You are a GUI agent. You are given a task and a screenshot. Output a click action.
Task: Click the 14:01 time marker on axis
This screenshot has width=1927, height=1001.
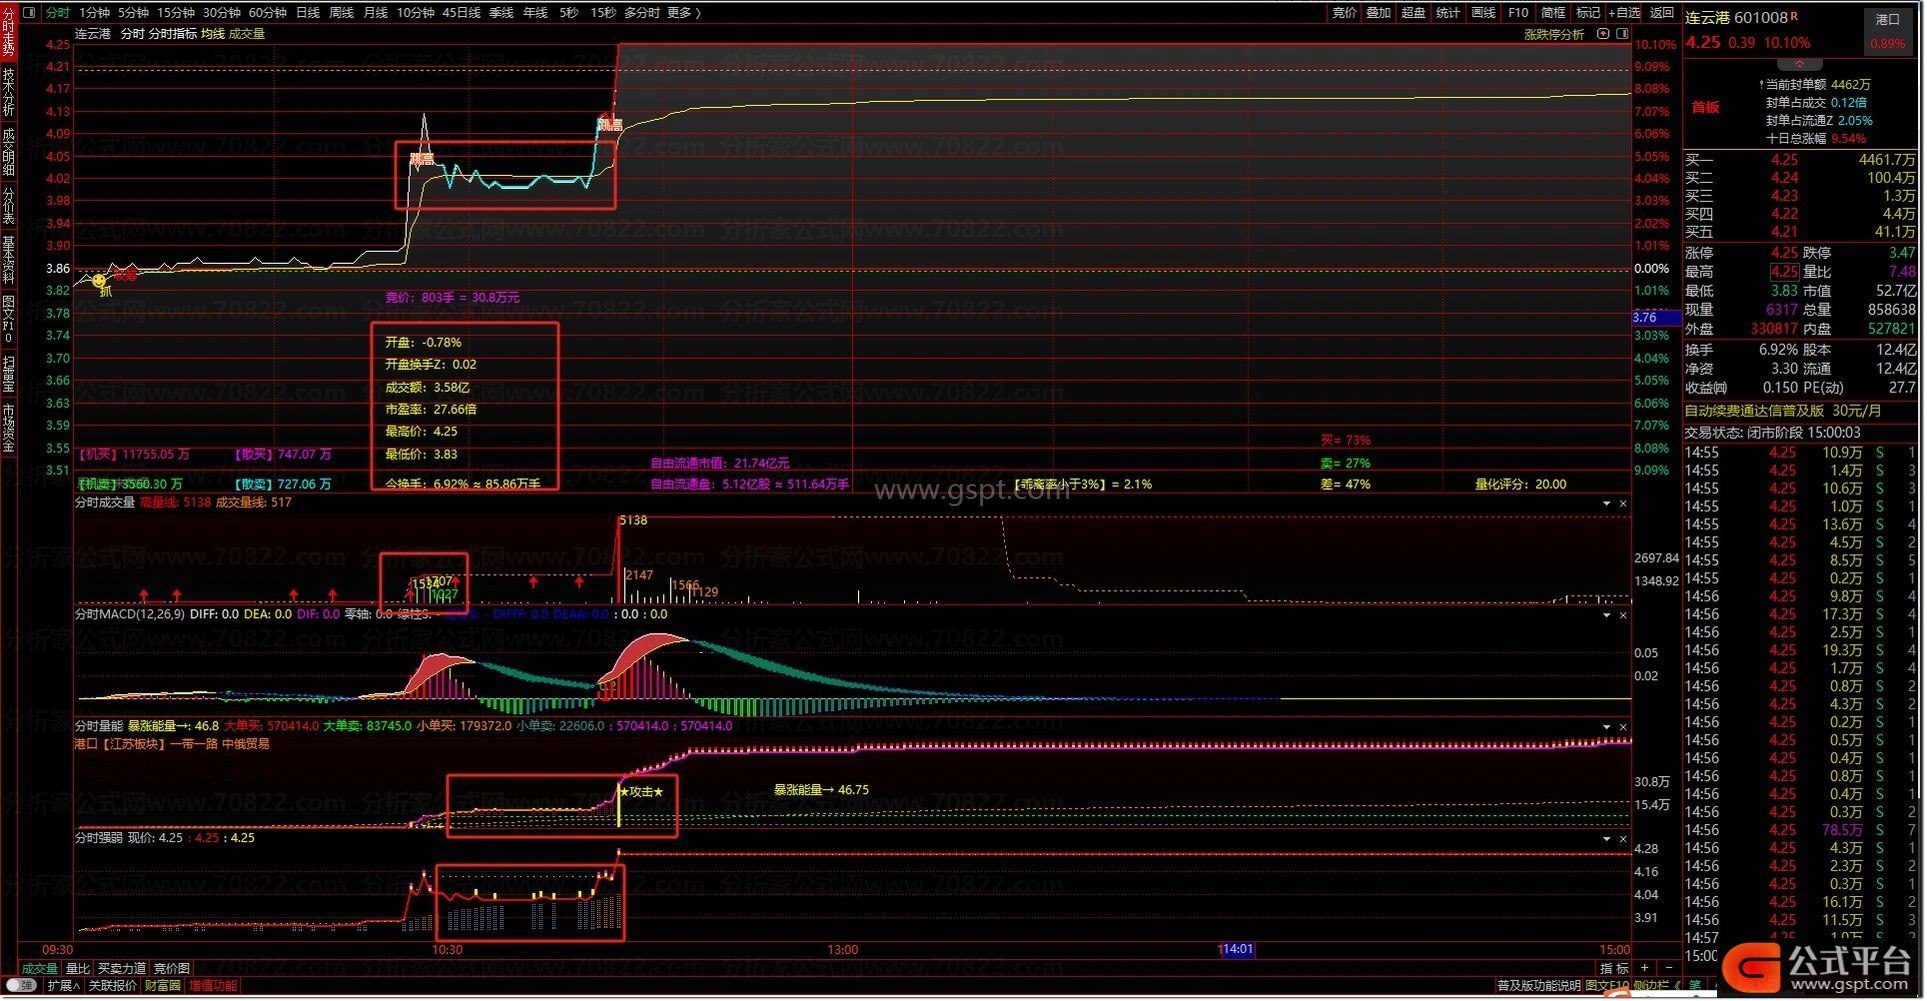tap(1237, 949)
